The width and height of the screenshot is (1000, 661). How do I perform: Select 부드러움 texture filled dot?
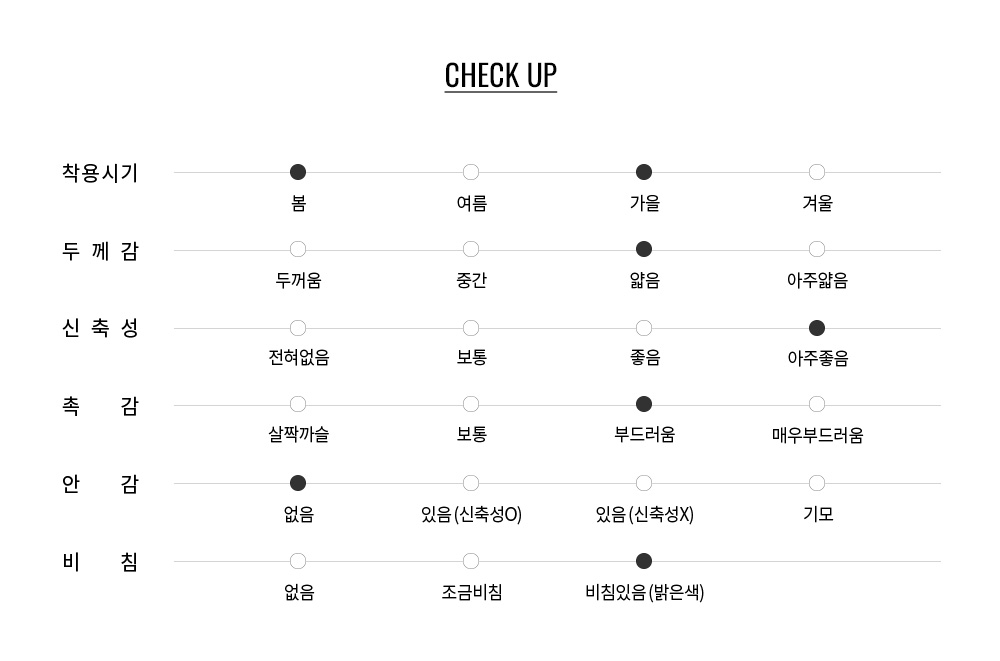[644, 404]
